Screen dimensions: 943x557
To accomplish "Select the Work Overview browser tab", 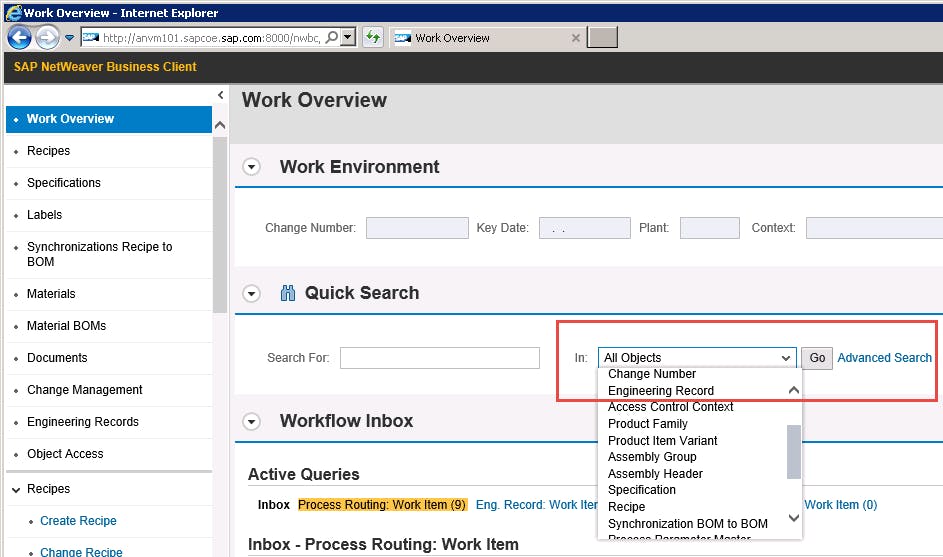I will pyautogui.click(x=487, y=38).
